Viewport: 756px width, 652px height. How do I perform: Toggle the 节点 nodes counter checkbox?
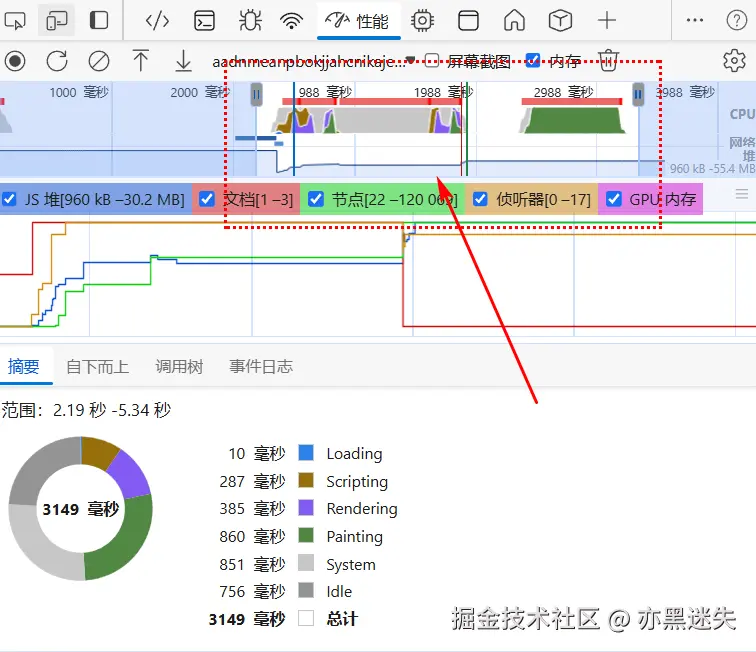point(316,199)
